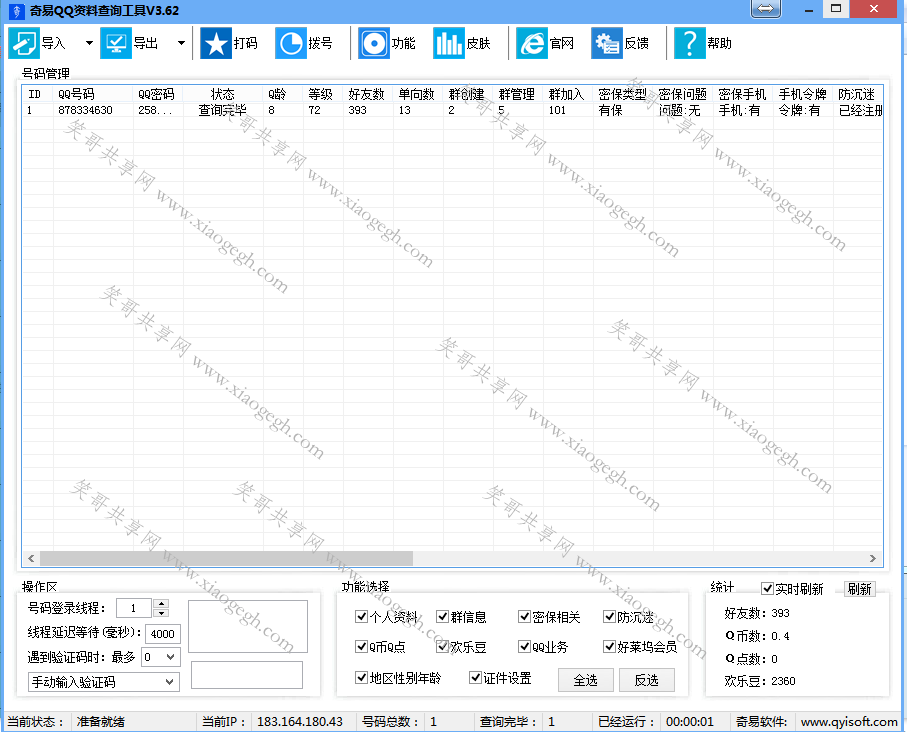Toggle the QQ业务 checkbox

[525, 646]
